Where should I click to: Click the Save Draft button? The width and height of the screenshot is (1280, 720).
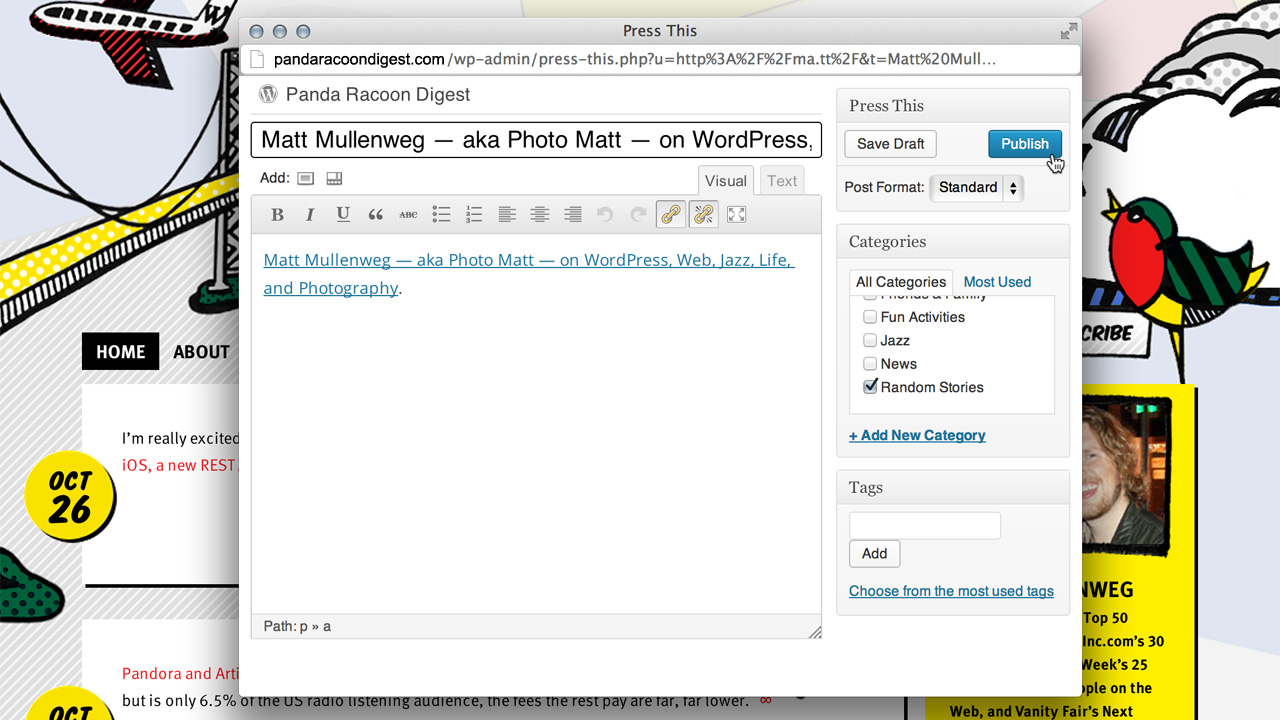click(x=890, y=143)
